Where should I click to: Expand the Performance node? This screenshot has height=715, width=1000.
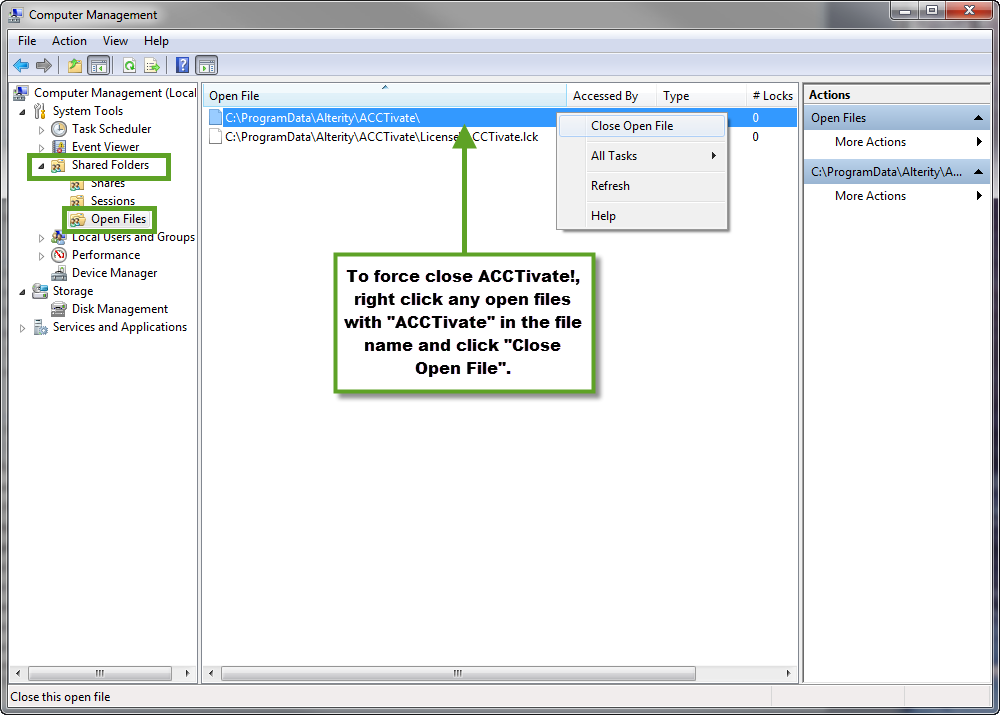click(41, 256)
